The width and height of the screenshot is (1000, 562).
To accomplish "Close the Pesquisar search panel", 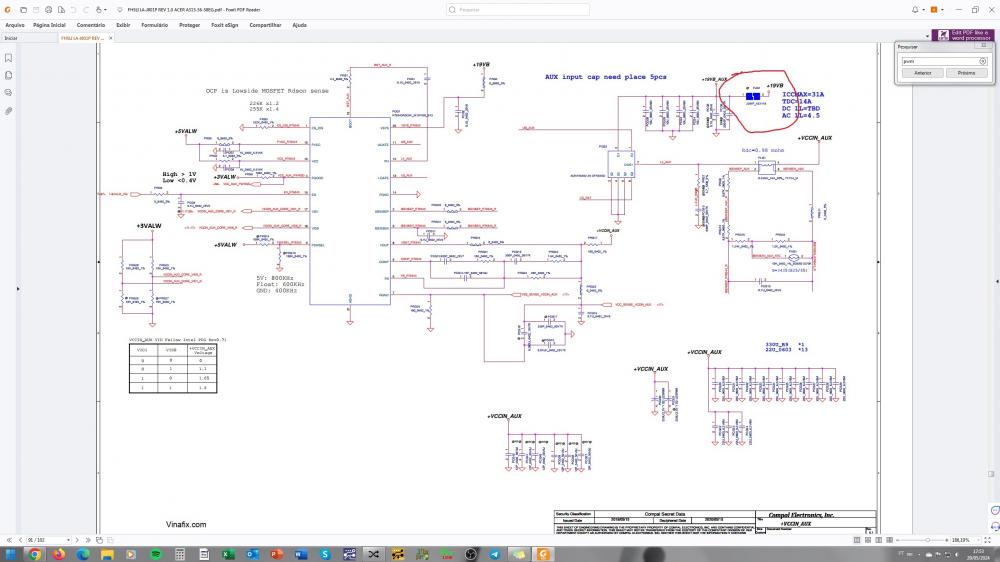I will [983, 46].
